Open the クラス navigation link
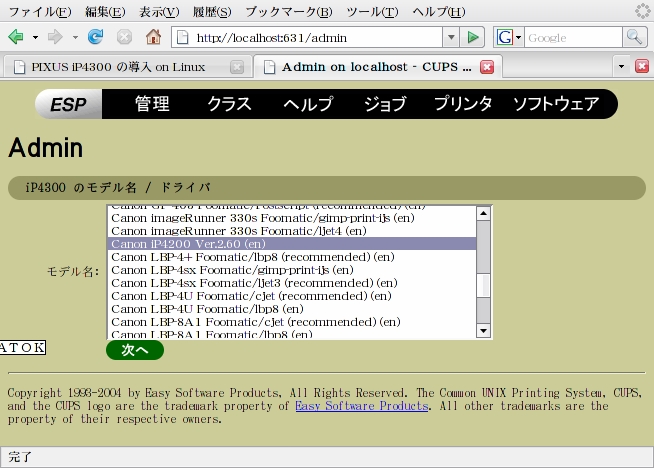 click(x=229, y=104)
